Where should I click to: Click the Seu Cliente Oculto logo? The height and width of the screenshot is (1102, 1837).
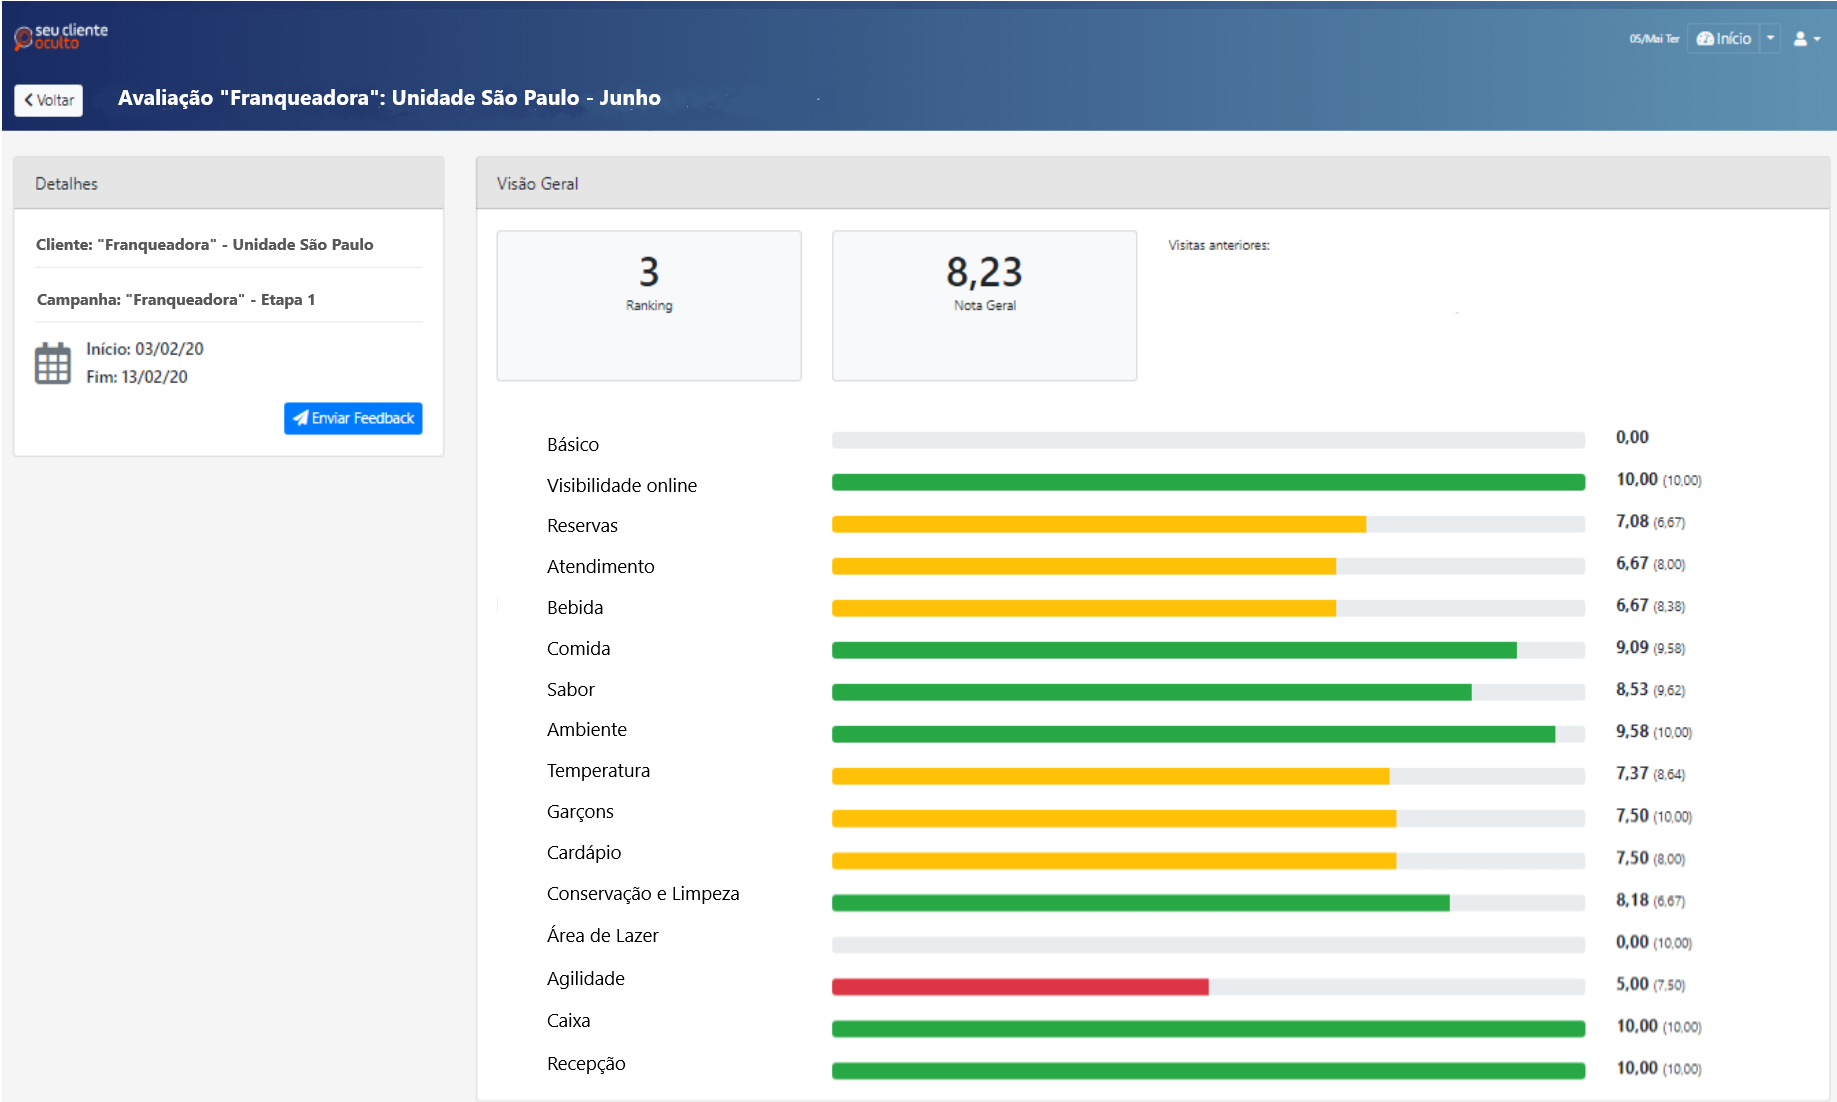point(60,37)
